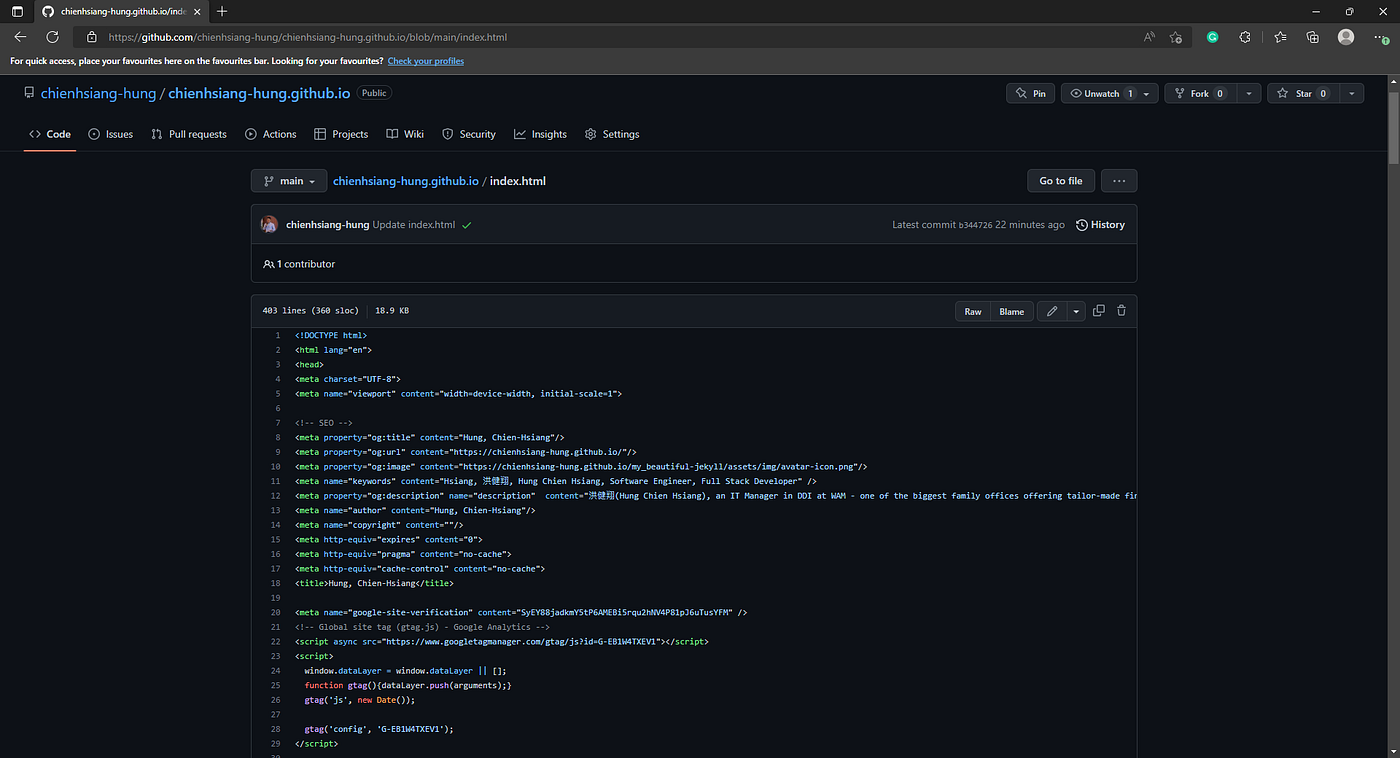View the green check commit status
The image size is (1400, 758).
[466, 225]
